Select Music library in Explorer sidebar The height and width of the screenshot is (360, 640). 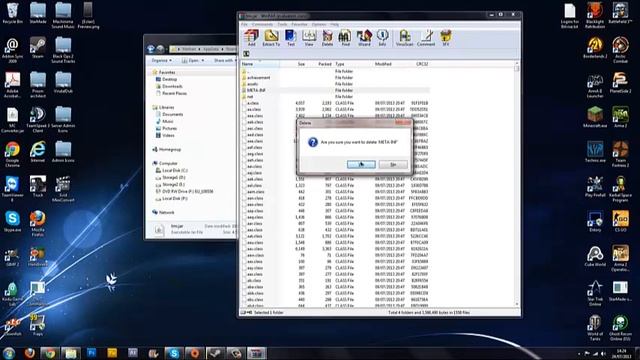tap(164, 121)
